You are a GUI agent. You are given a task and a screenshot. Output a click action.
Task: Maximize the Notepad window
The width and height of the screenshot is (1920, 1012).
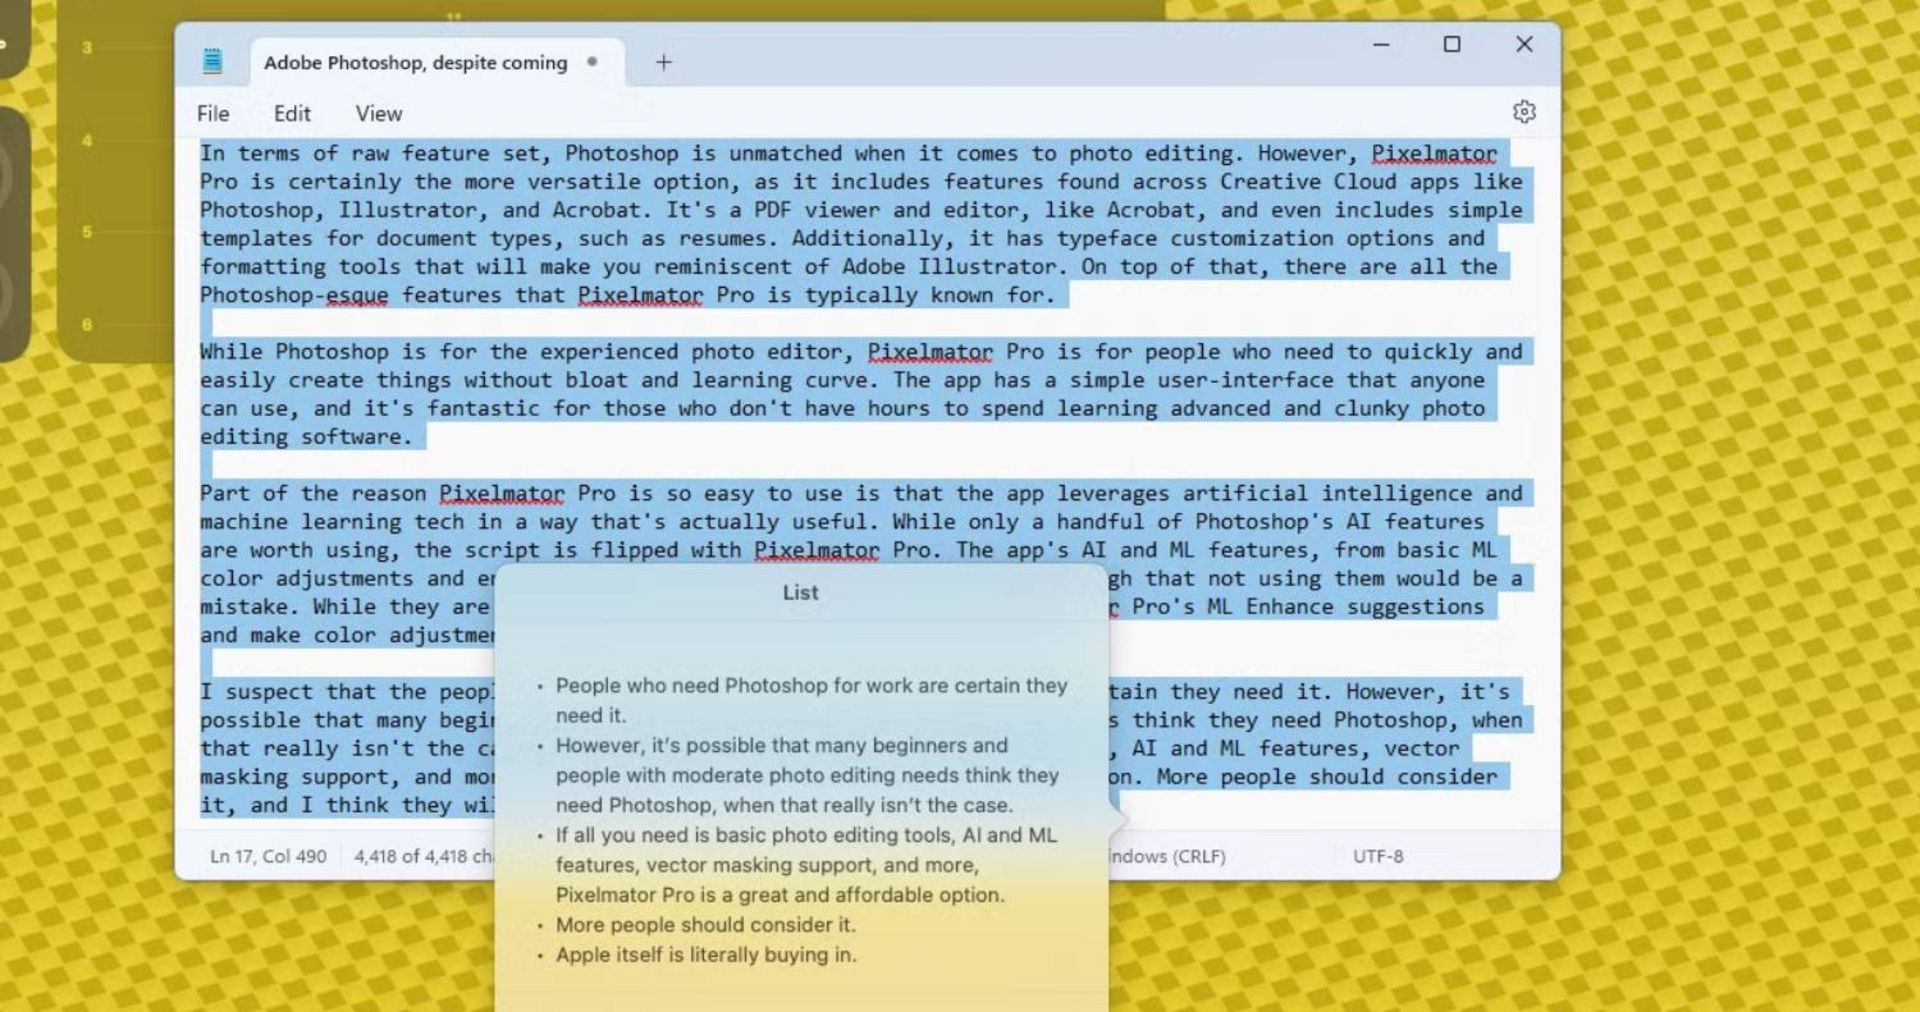pos(1452,44)
